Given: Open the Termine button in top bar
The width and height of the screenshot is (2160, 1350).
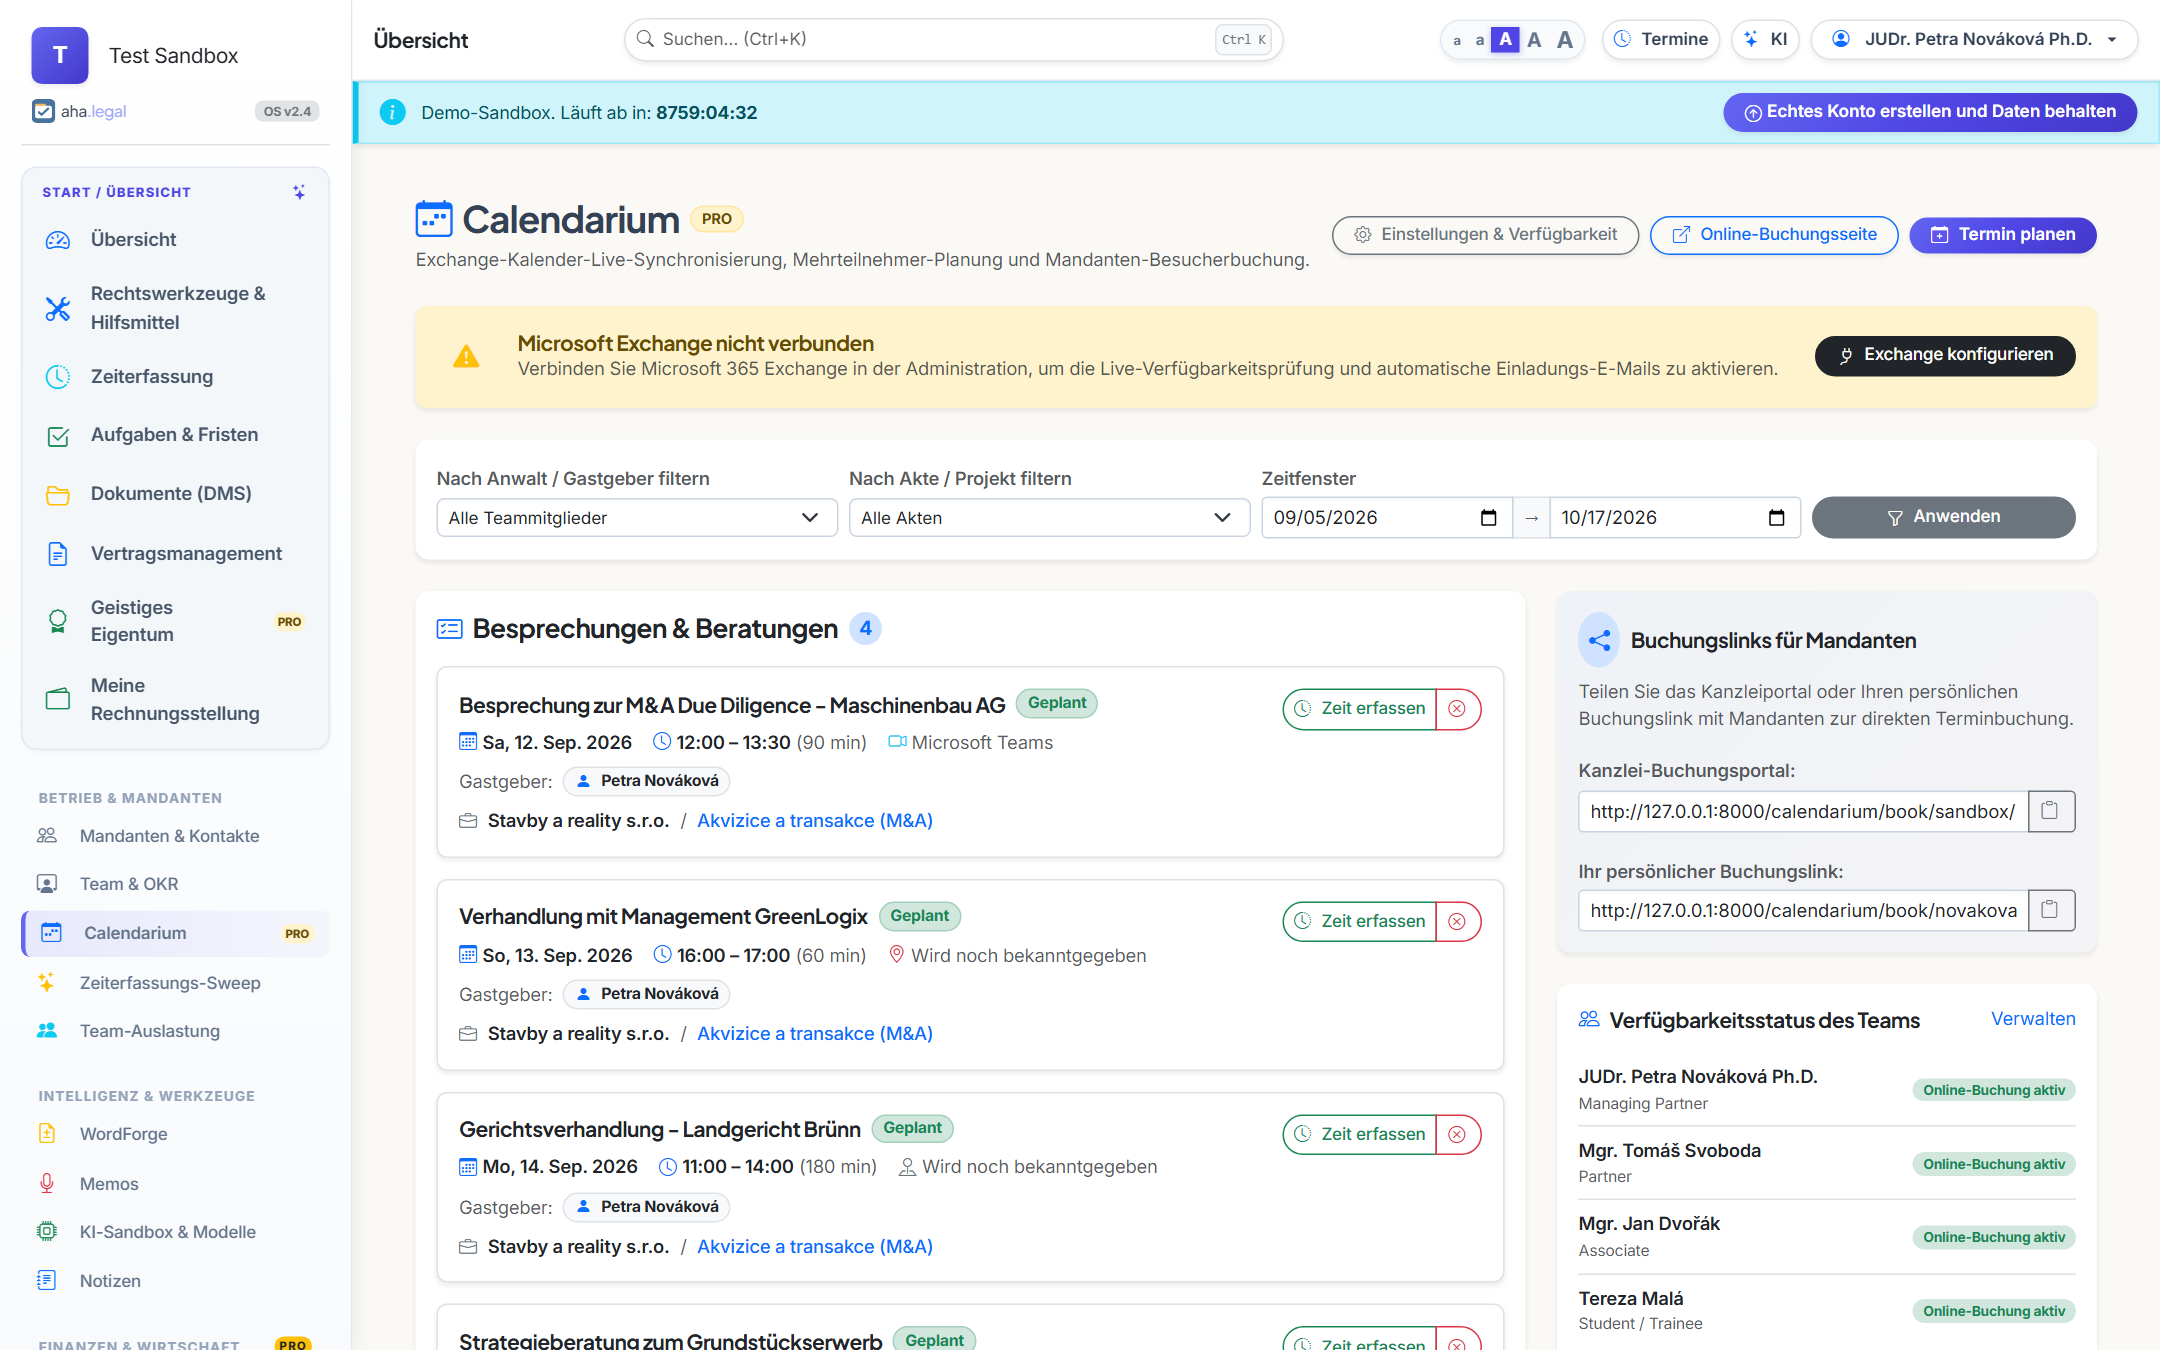Looking at the screenshot, I should click(x=1661, y=39).
